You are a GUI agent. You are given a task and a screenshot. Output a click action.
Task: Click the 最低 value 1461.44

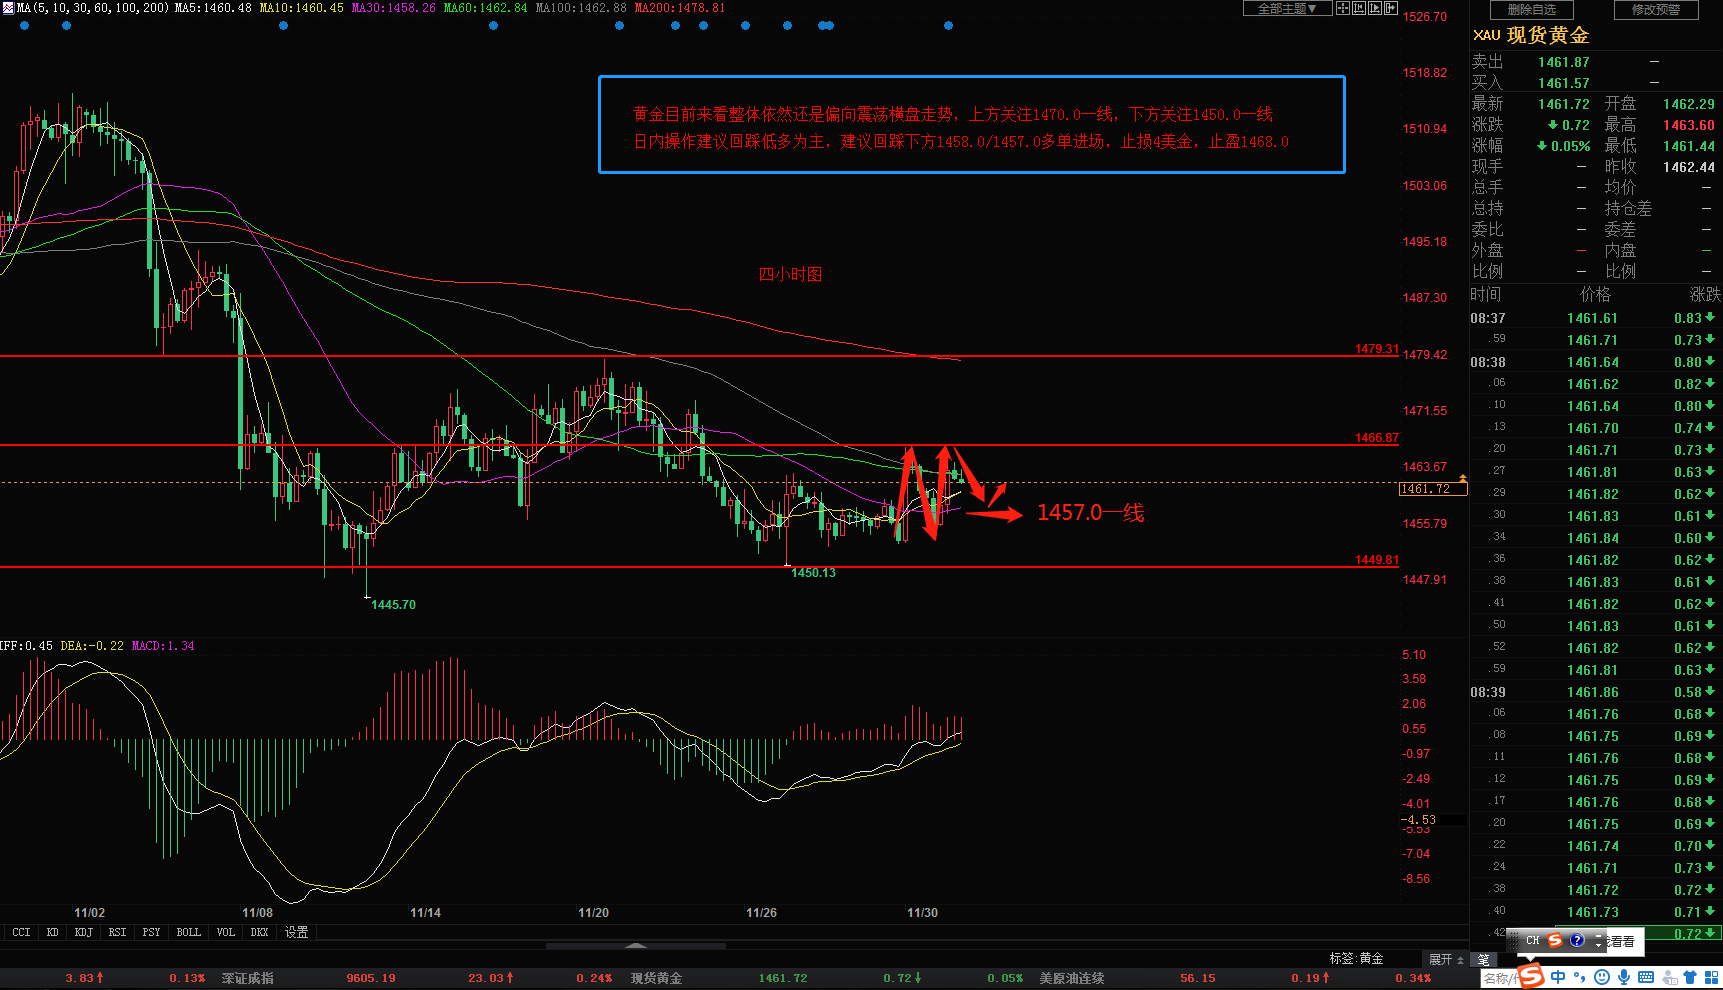1689,146
